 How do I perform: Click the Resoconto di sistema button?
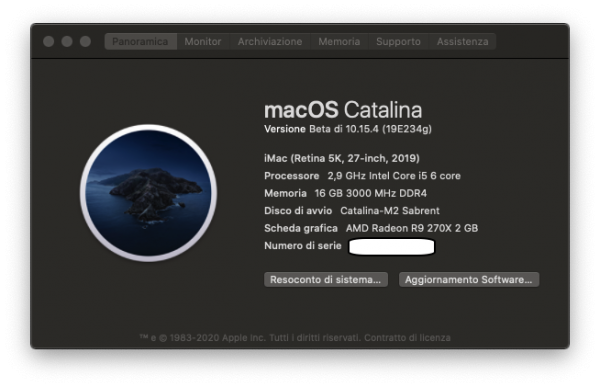[x=326, y=279]
